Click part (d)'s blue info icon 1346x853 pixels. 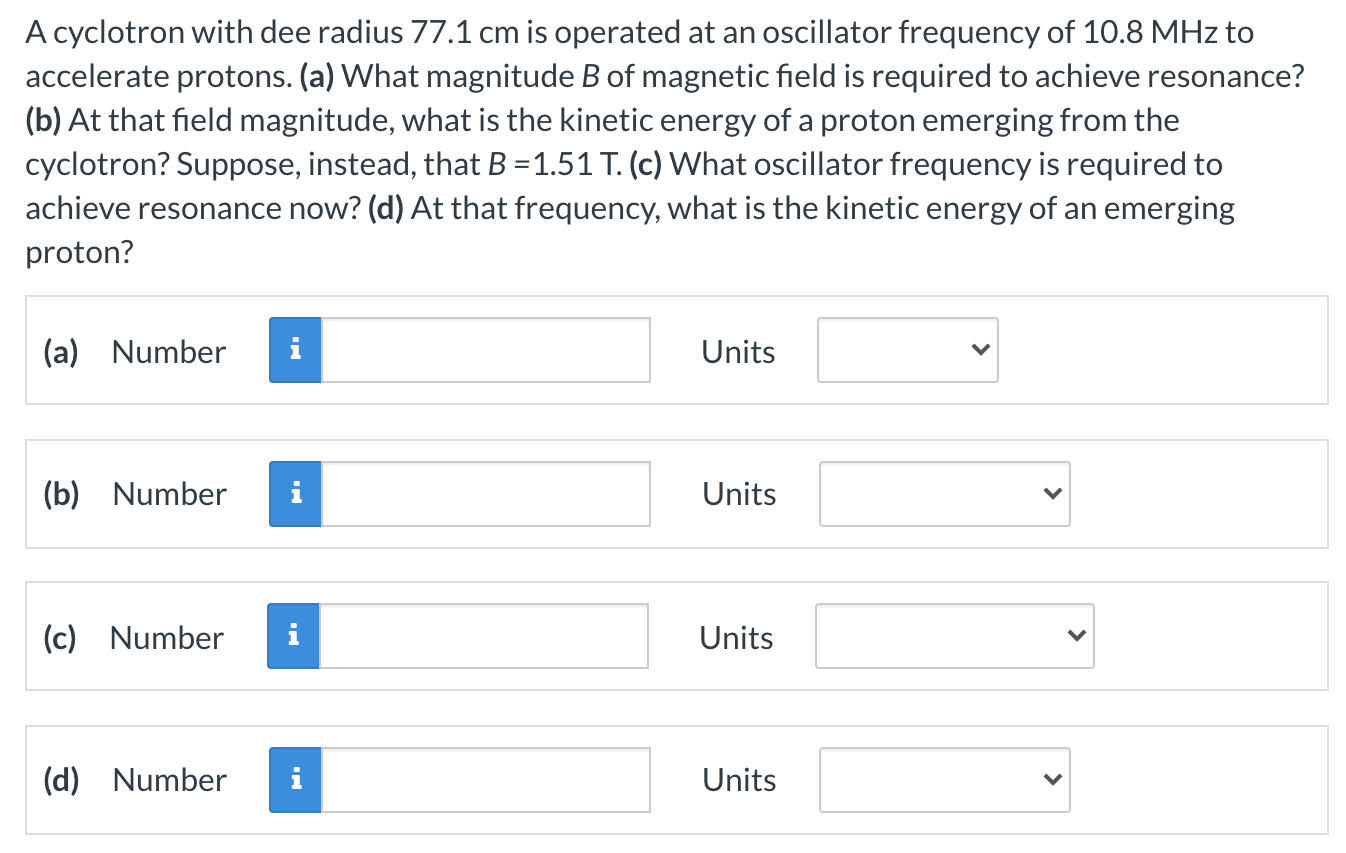(x=294, y=779)
